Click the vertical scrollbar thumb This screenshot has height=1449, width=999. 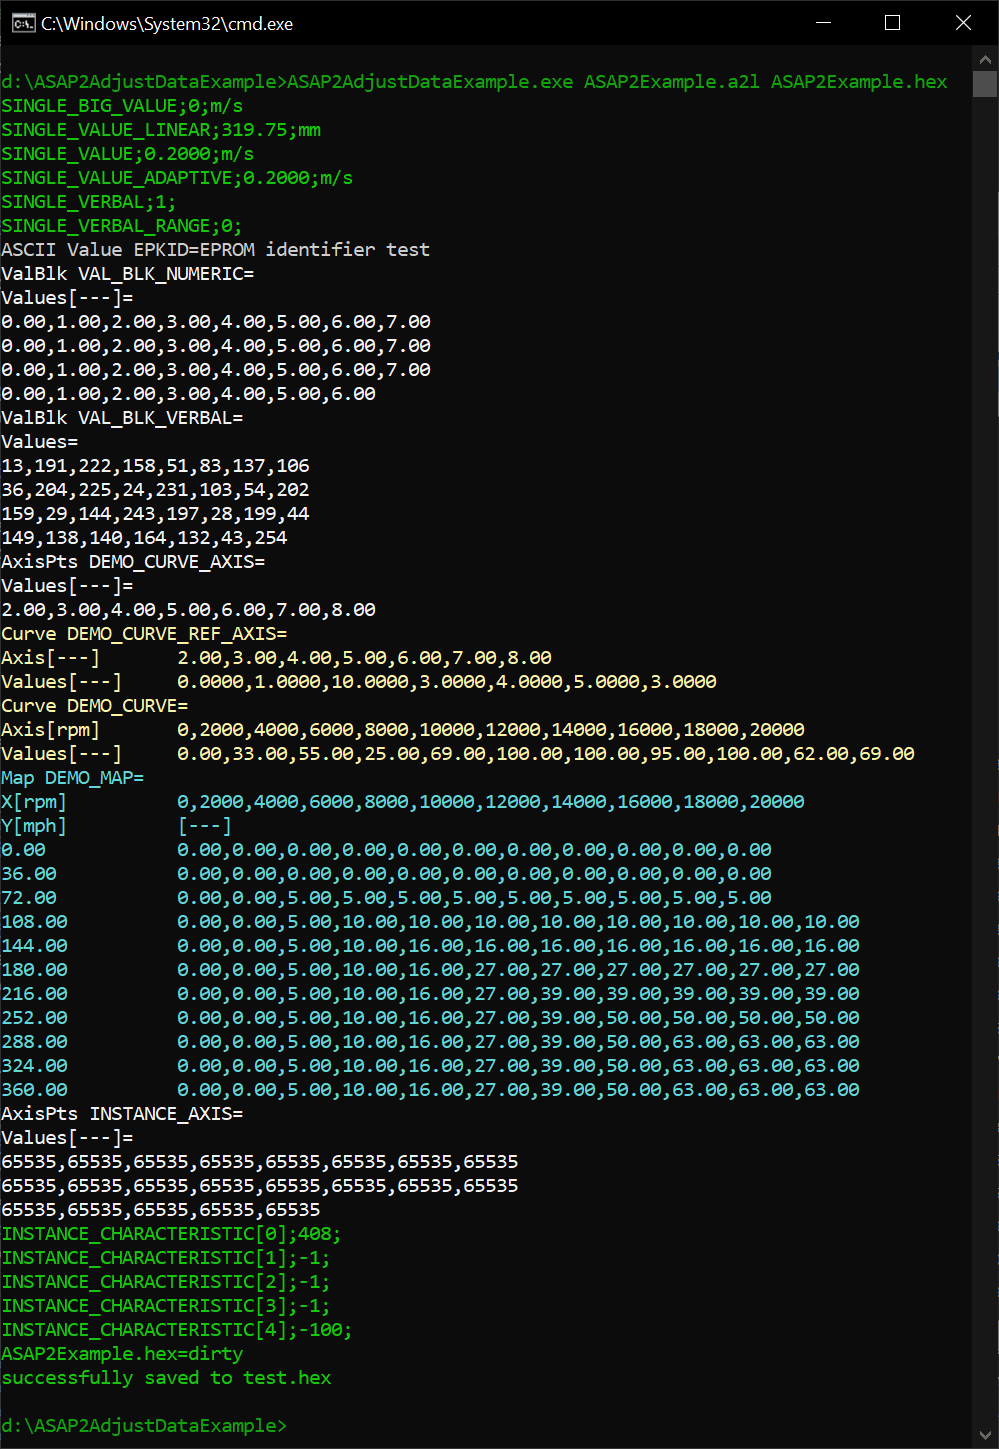pyautogui.click(x=985, y=84)
